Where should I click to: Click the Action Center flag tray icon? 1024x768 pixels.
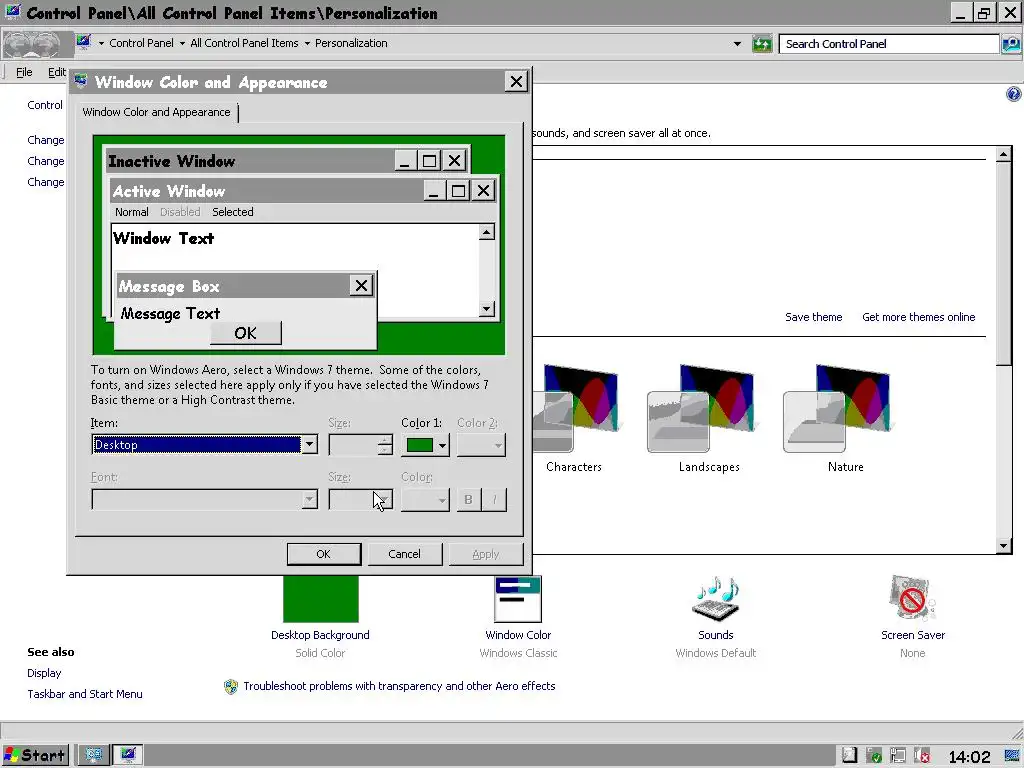(x=849, y=756)
